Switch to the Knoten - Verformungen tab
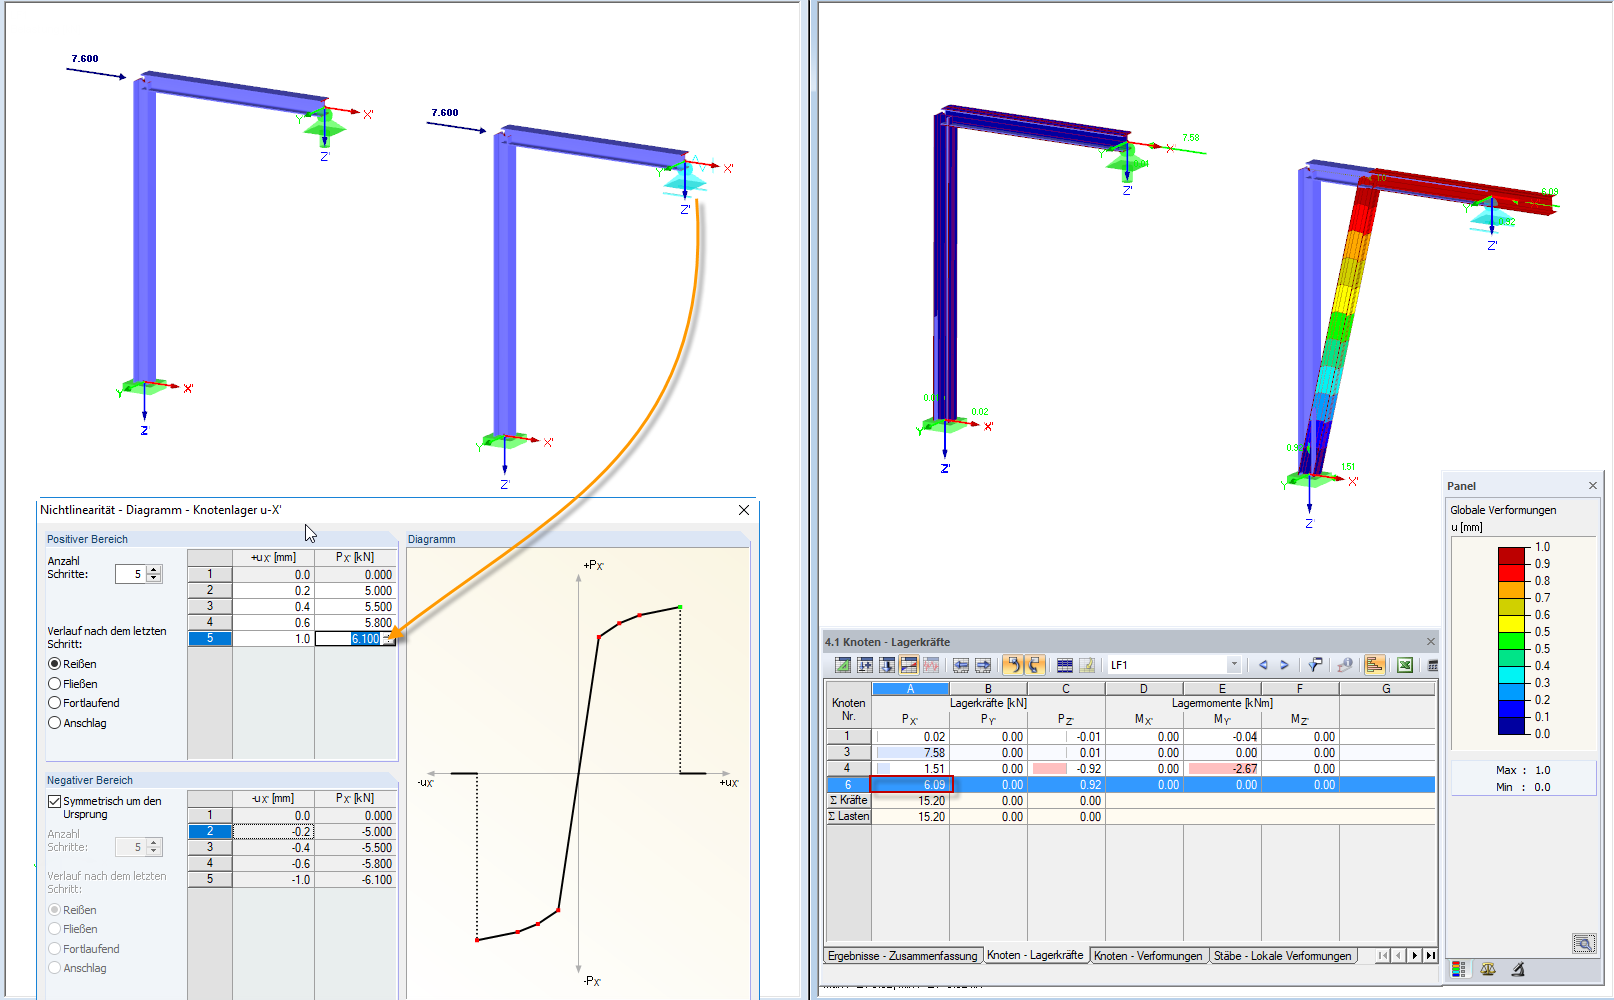Viewport: 1614px width, 1000px height. pos(1150,956)
